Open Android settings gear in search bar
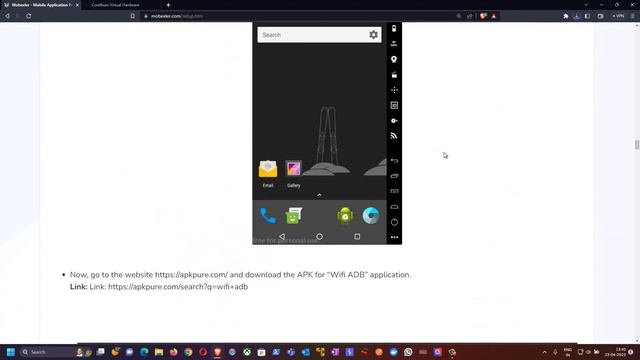The height and width of the screenshot is (360, 640). [x=373, y=35]
